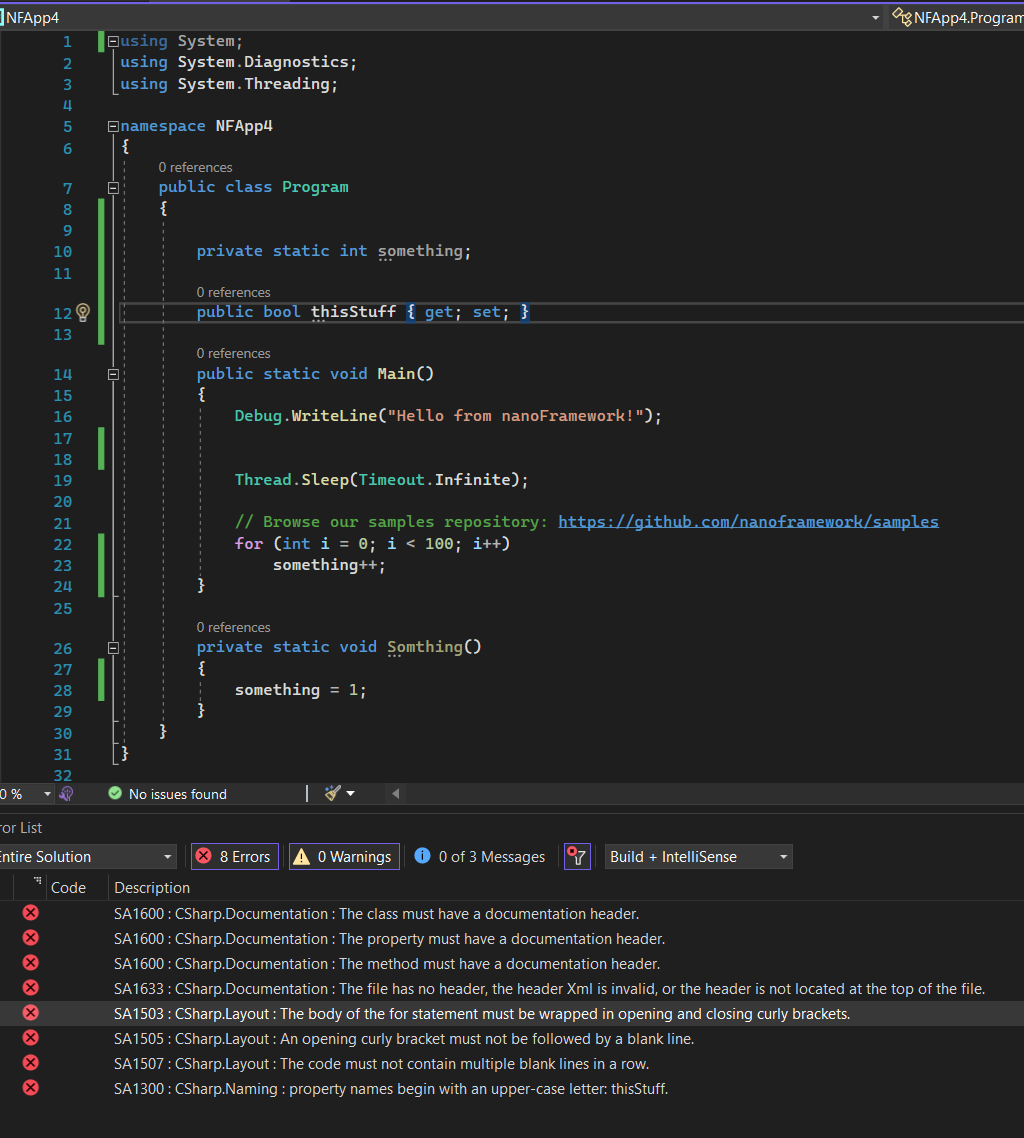The width and height of the screenshot is (1024, 1138).
Task: Open the nanoframework samples GitHub link
Action: (748, 521)
